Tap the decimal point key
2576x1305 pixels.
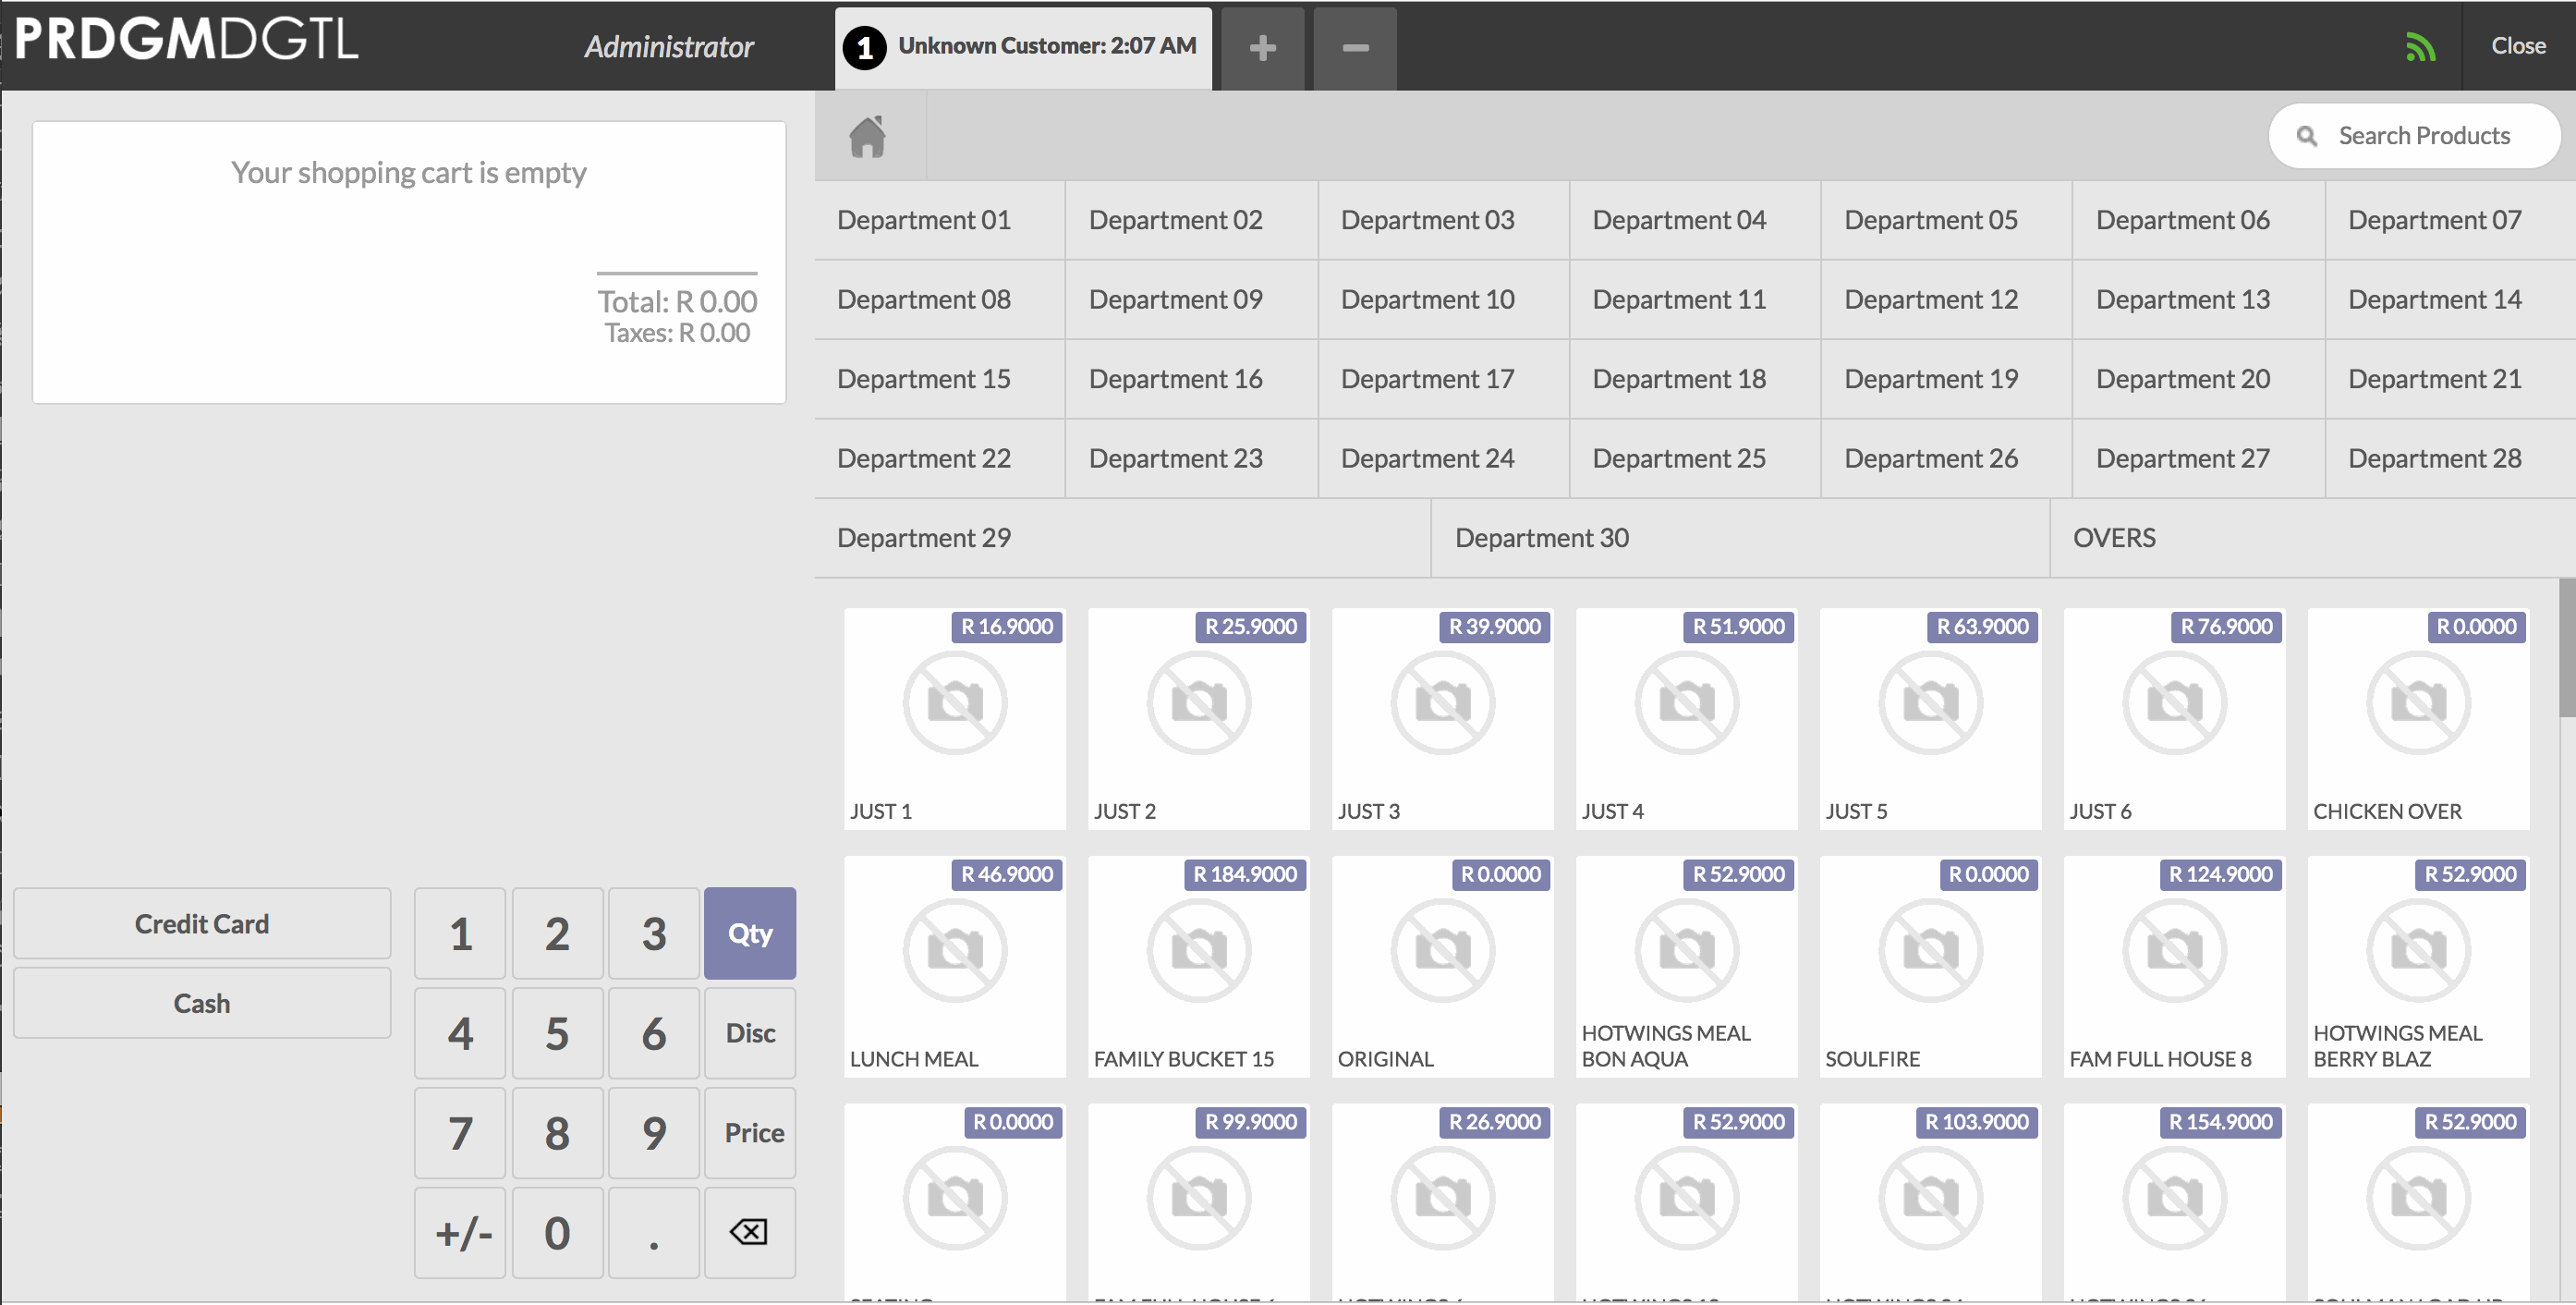(654, 1232)
